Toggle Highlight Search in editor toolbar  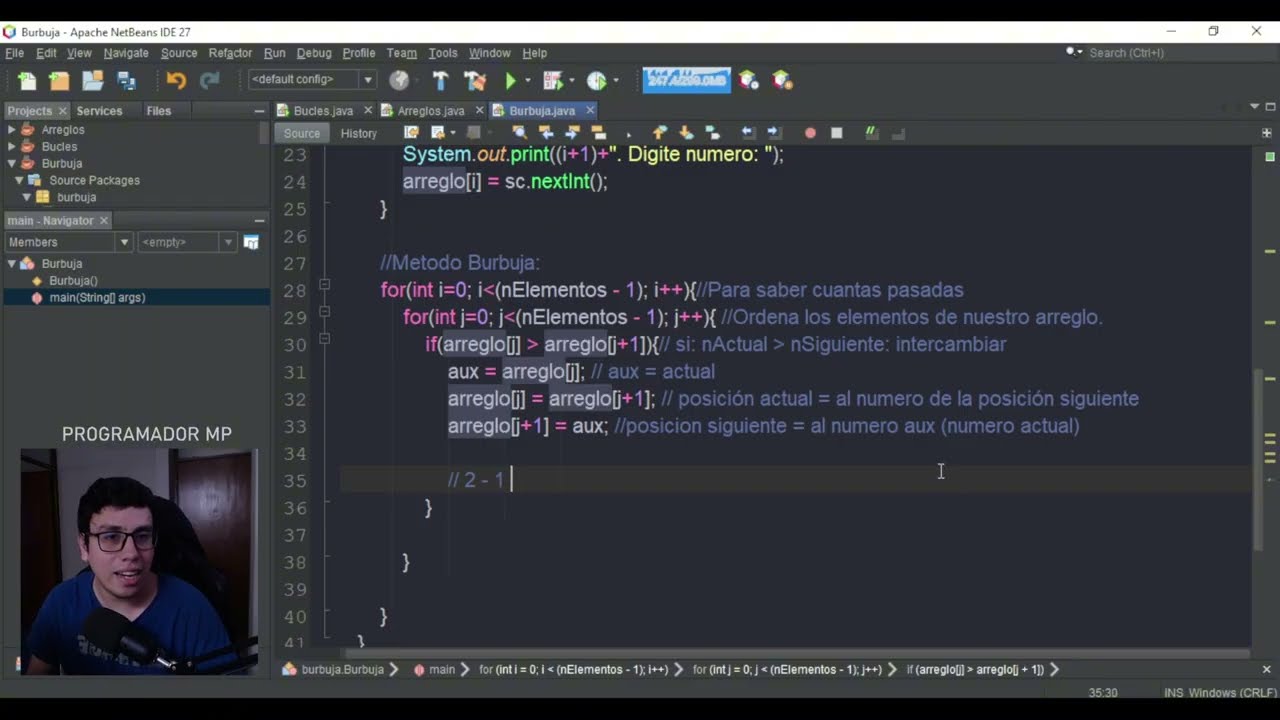[x=598, y=133]
